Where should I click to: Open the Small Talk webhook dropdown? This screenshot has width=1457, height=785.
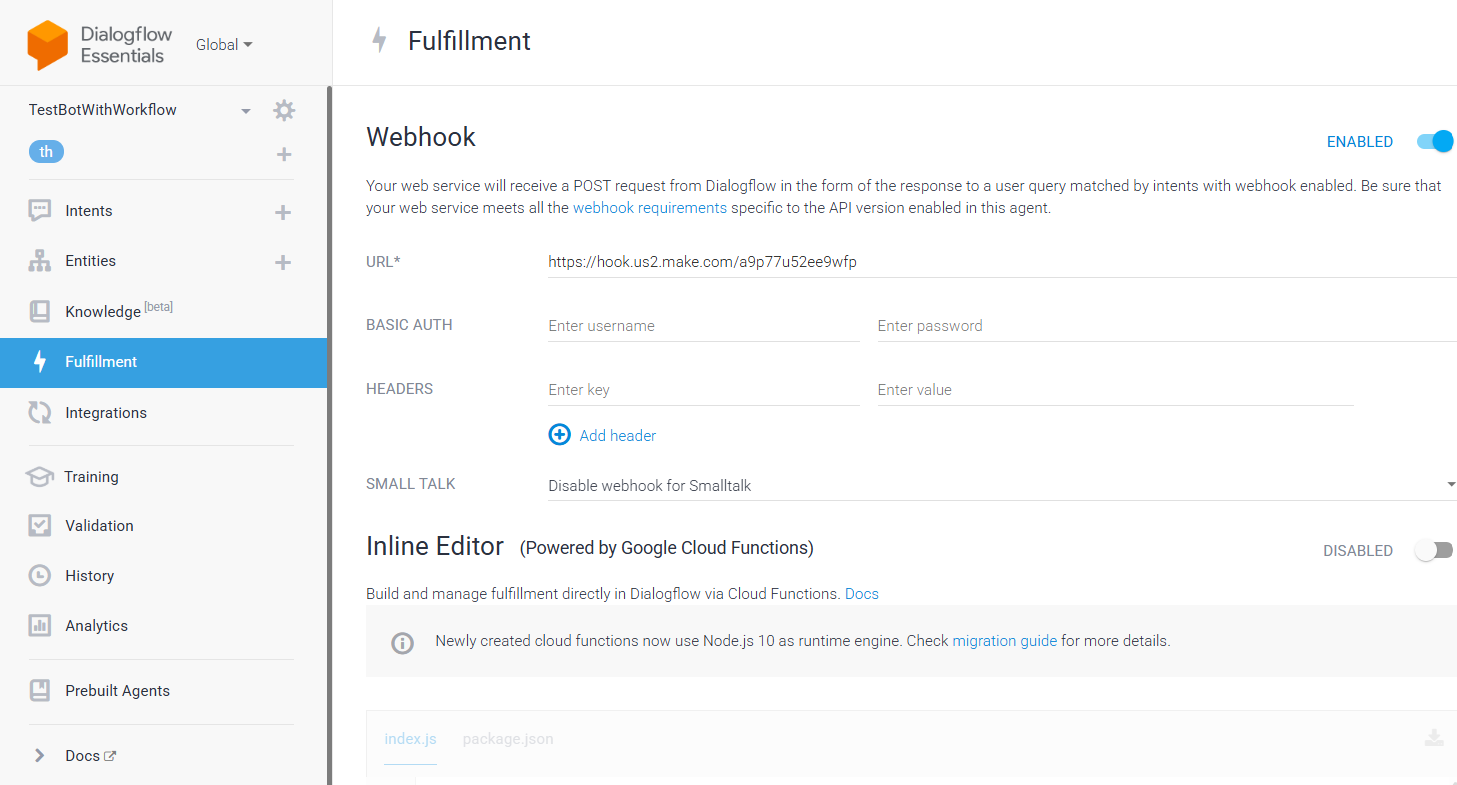(1002, 485)
